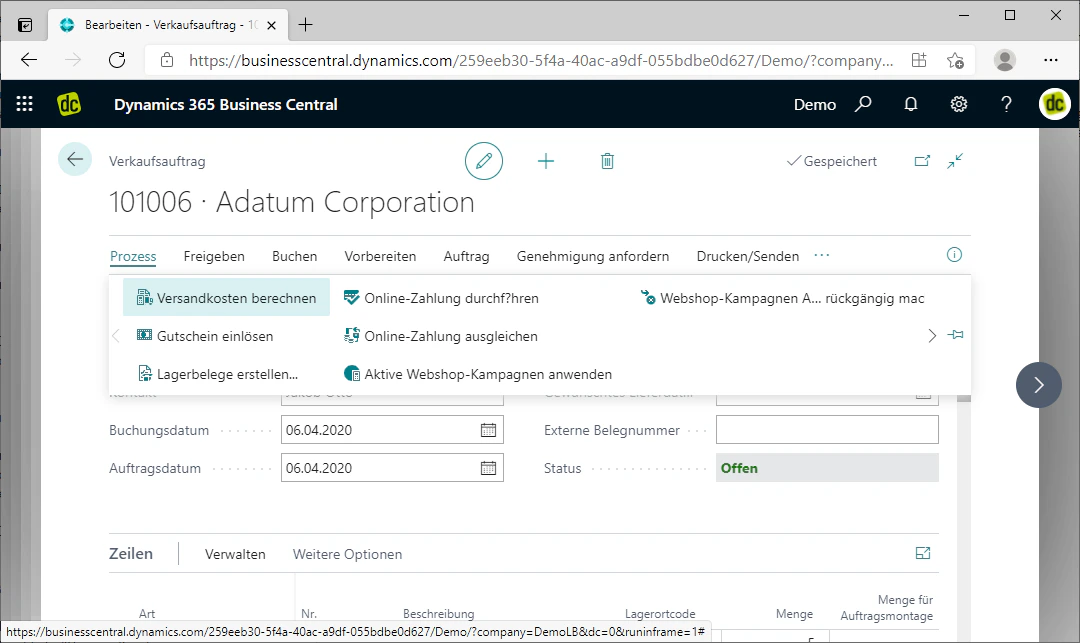
Task: Open Auftragsdatum calendar picker
Action: click(x=488, y=468)
